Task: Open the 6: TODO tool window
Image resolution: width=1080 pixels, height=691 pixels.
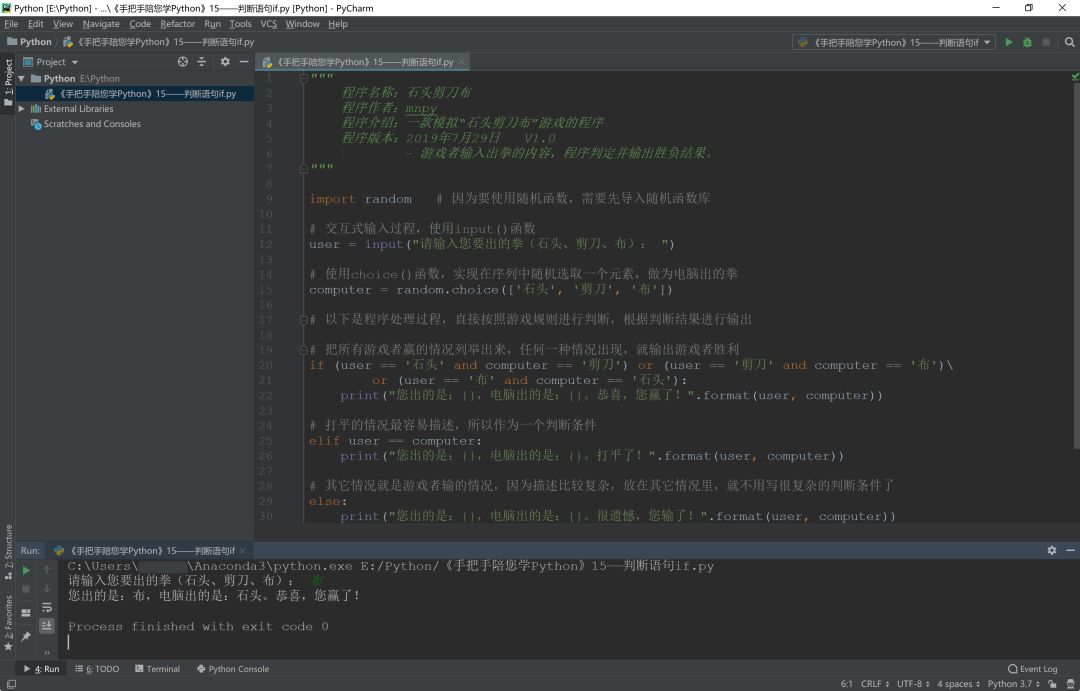Action: click(x=97, y=669)
